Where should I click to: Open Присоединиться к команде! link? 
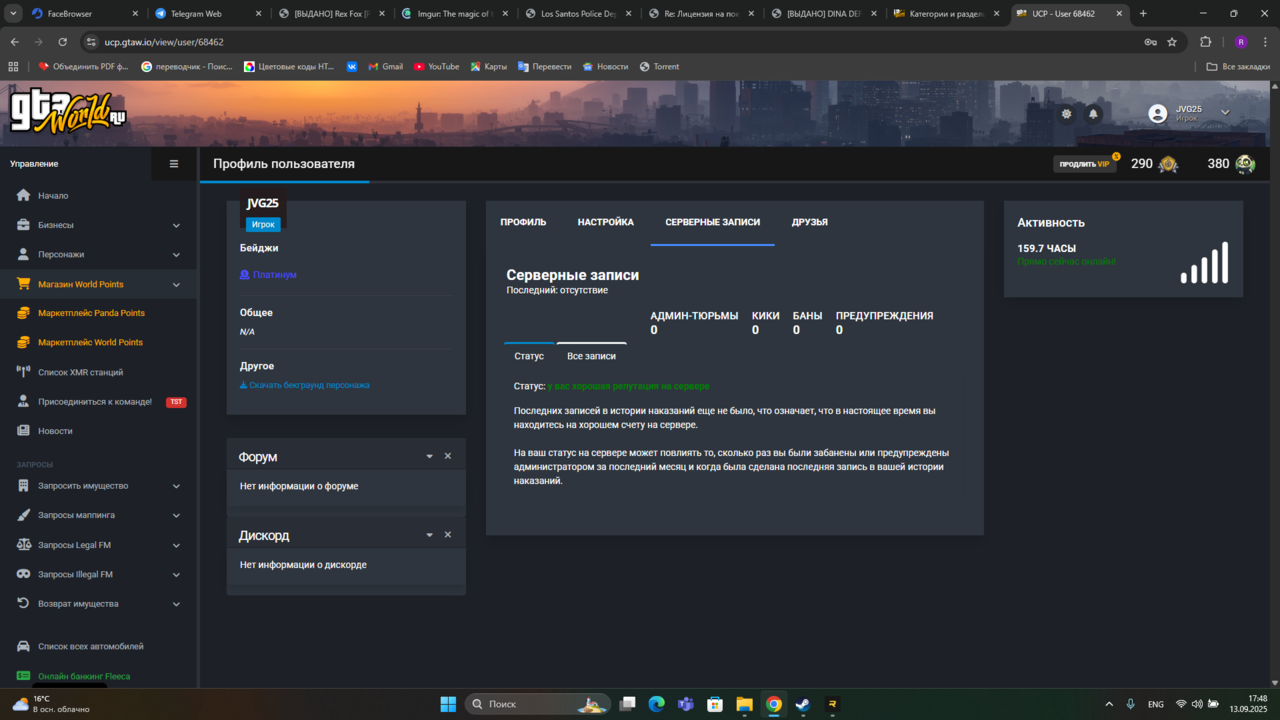pos(95,402)
